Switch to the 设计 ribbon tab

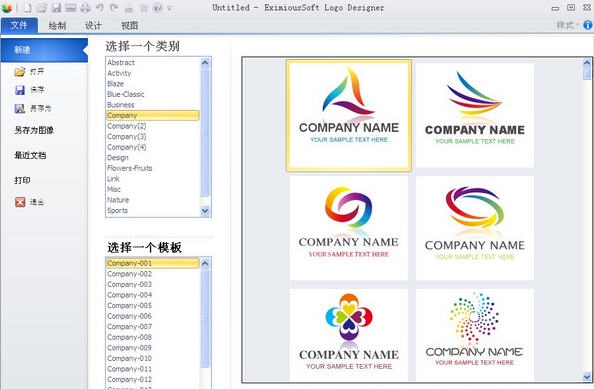click(93, 25)
